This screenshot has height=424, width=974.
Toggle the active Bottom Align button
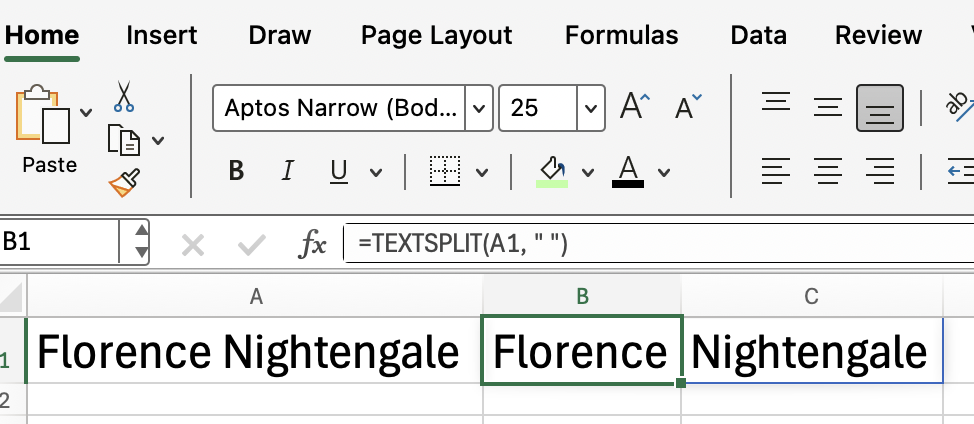(880, 108)
